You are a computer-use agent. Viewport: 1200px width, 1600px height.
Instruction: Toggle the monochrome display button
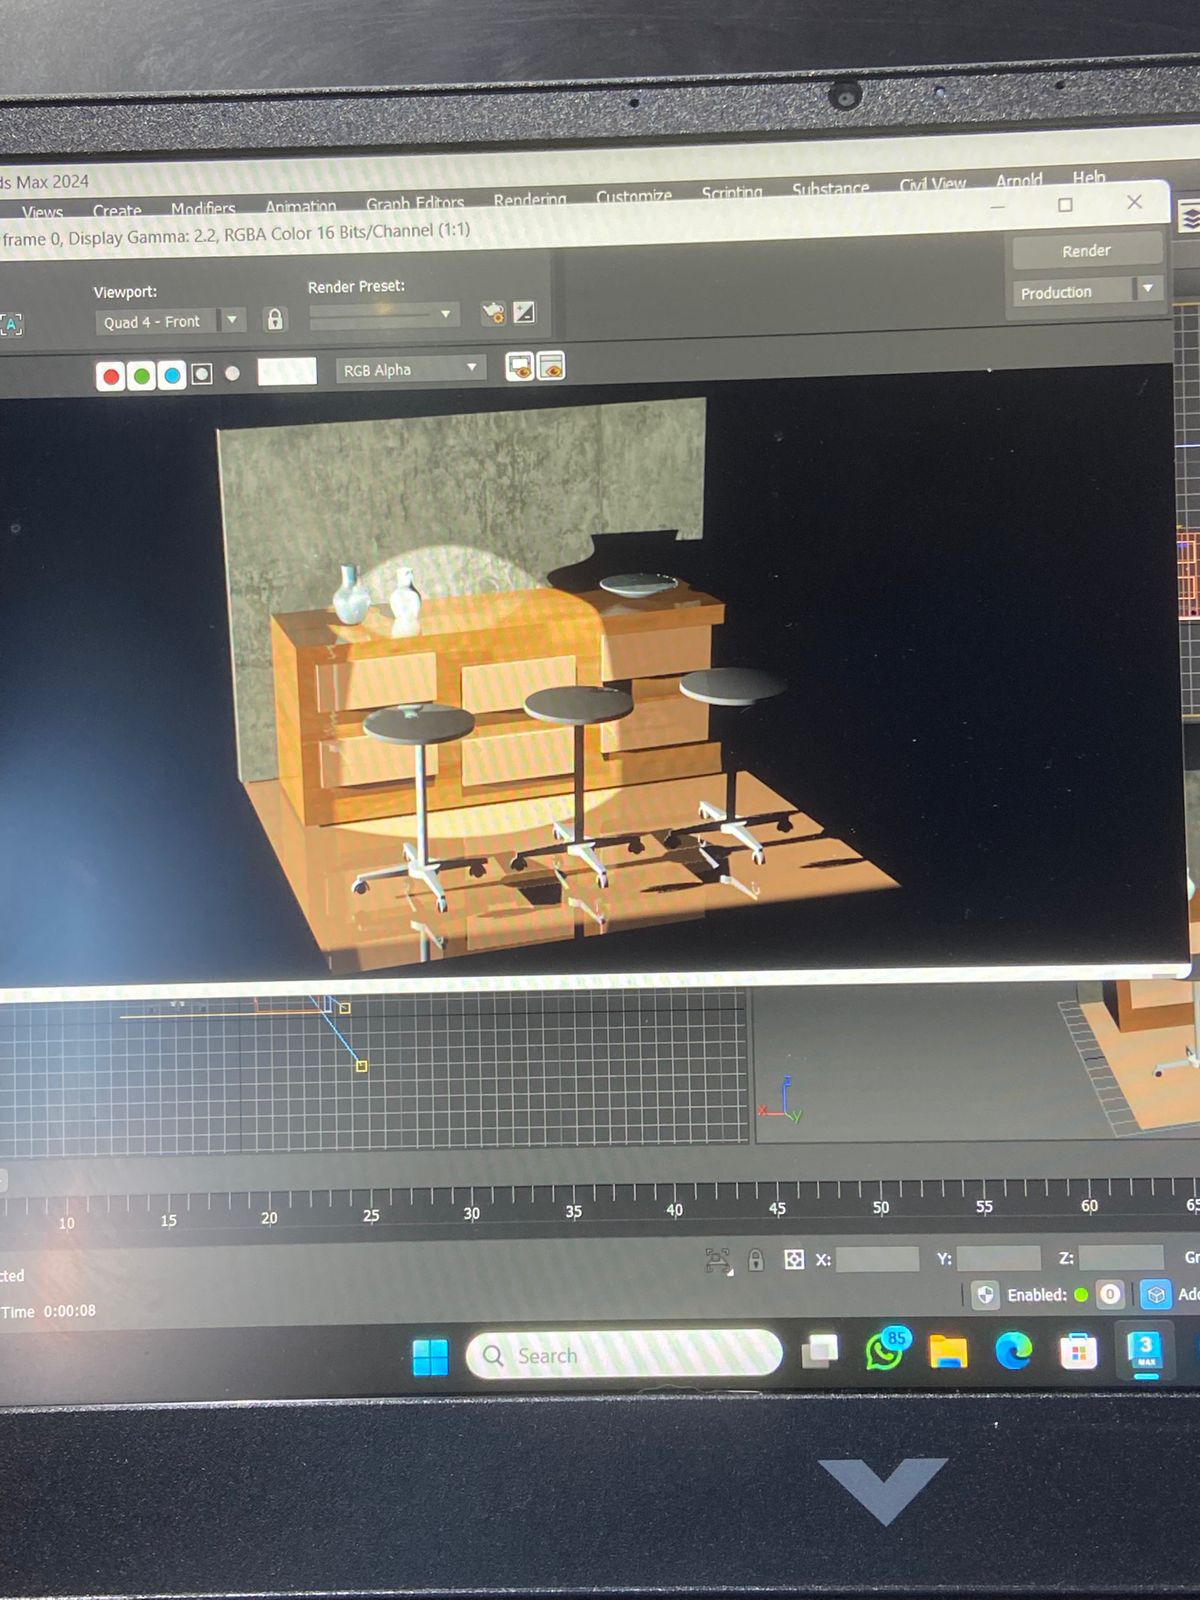coord(232,373)
